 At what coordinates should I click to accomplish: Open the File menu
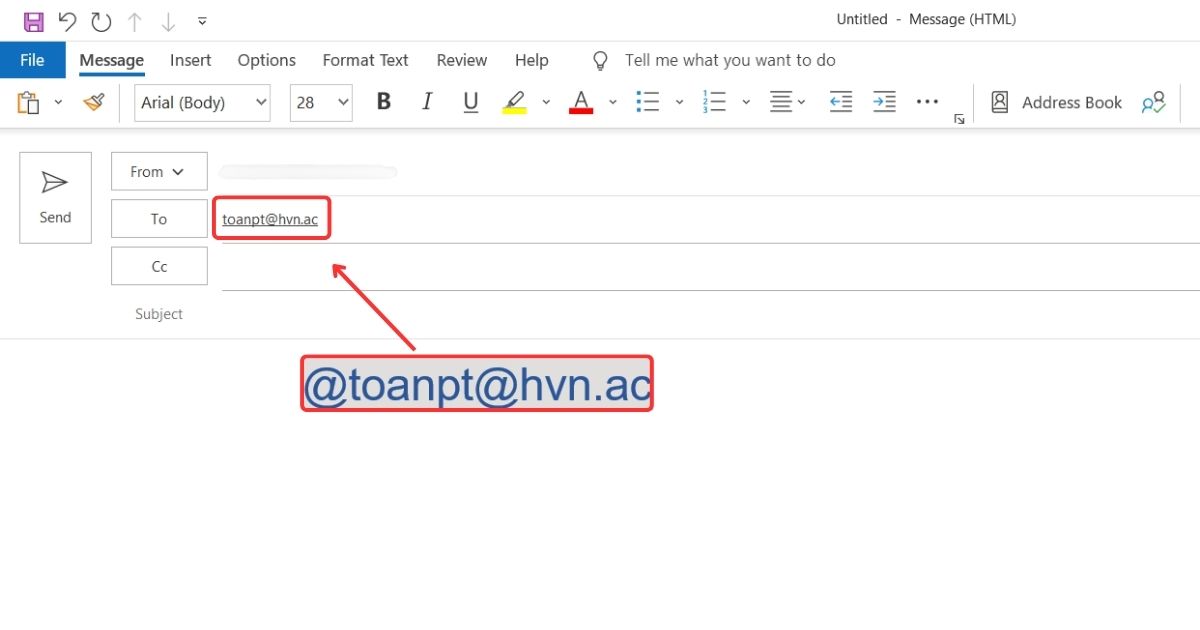tap(32, 60)
